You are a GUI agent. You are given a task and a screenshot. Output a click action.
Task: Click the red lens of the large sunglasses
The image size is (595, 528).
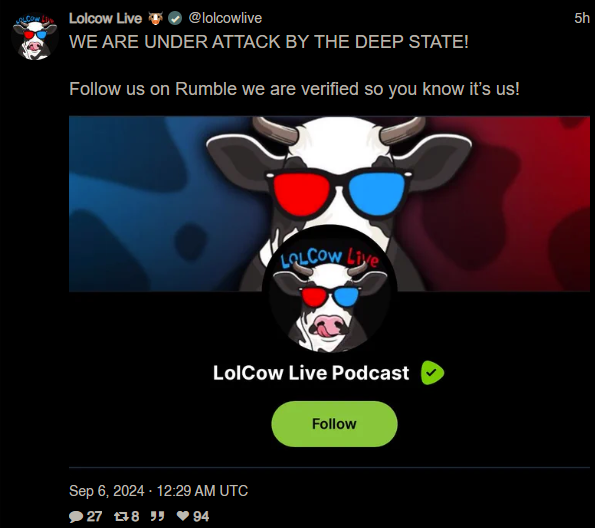pyautogui.click(x=302, y=193)
